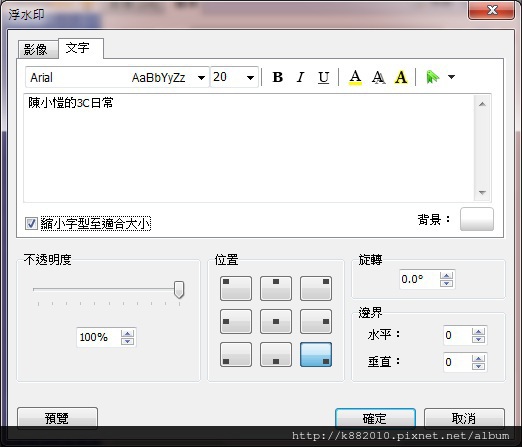Toggle italic text formatting
522x447 pixels.
tap(300, 77)
